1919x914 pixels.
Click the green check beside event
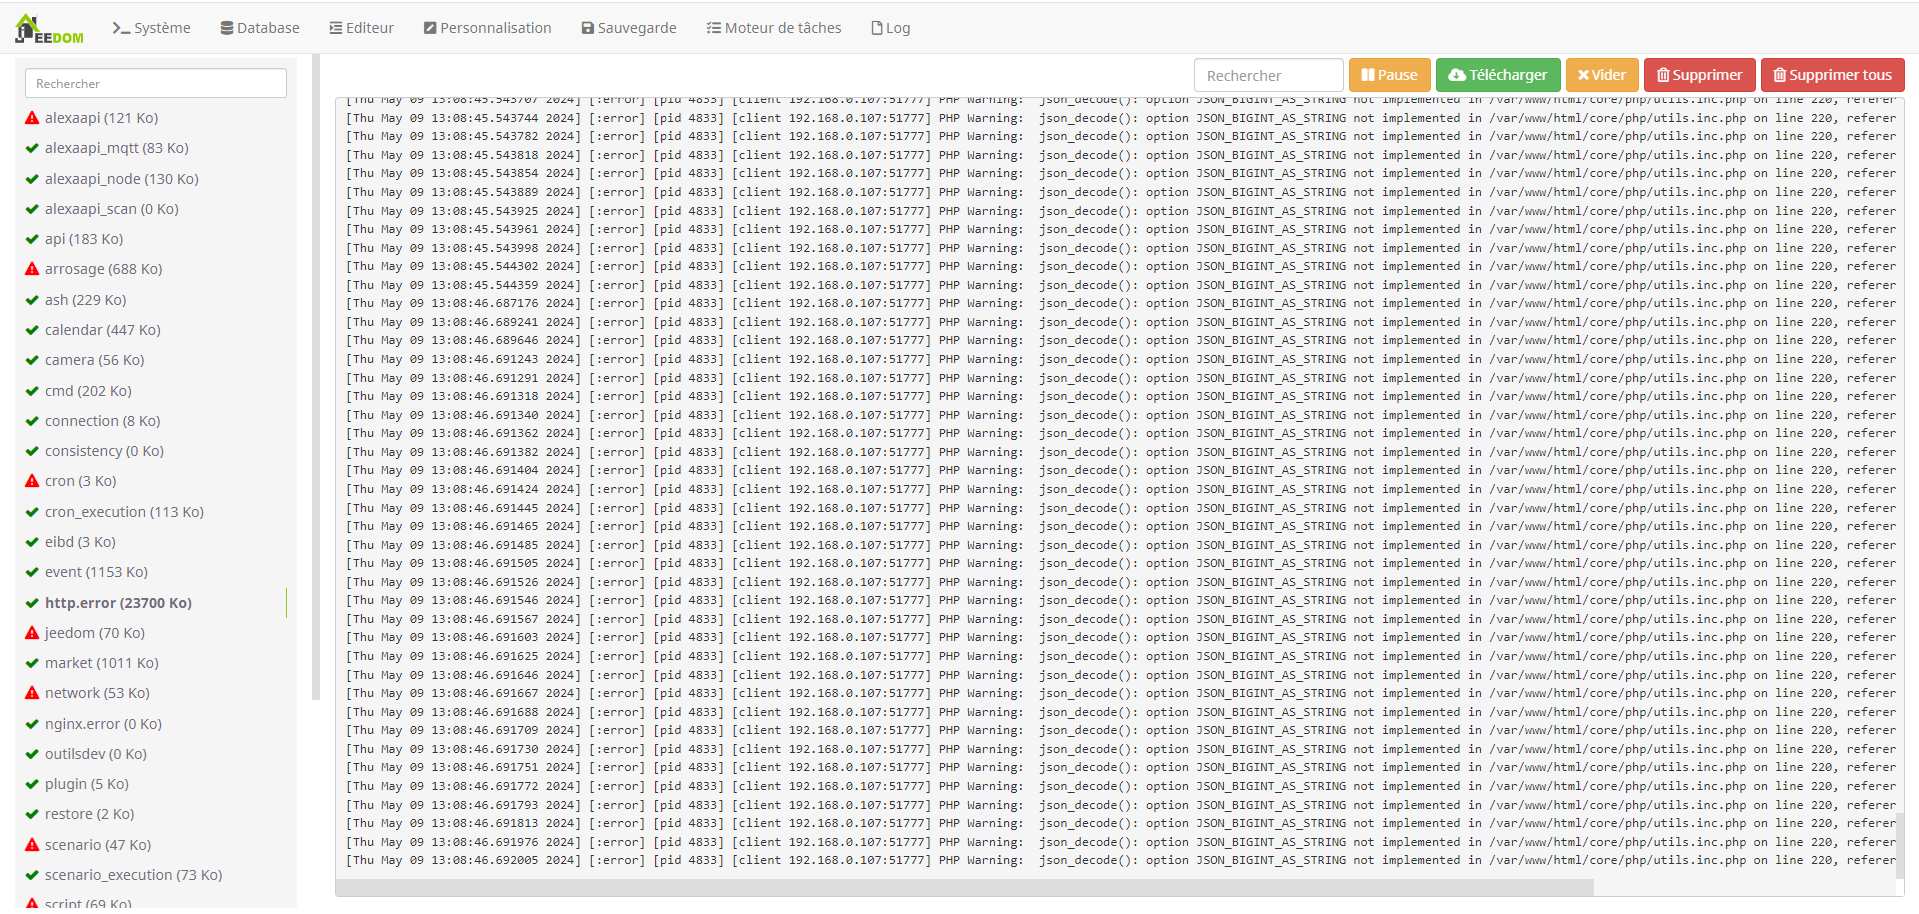click(x=32, y=572)
